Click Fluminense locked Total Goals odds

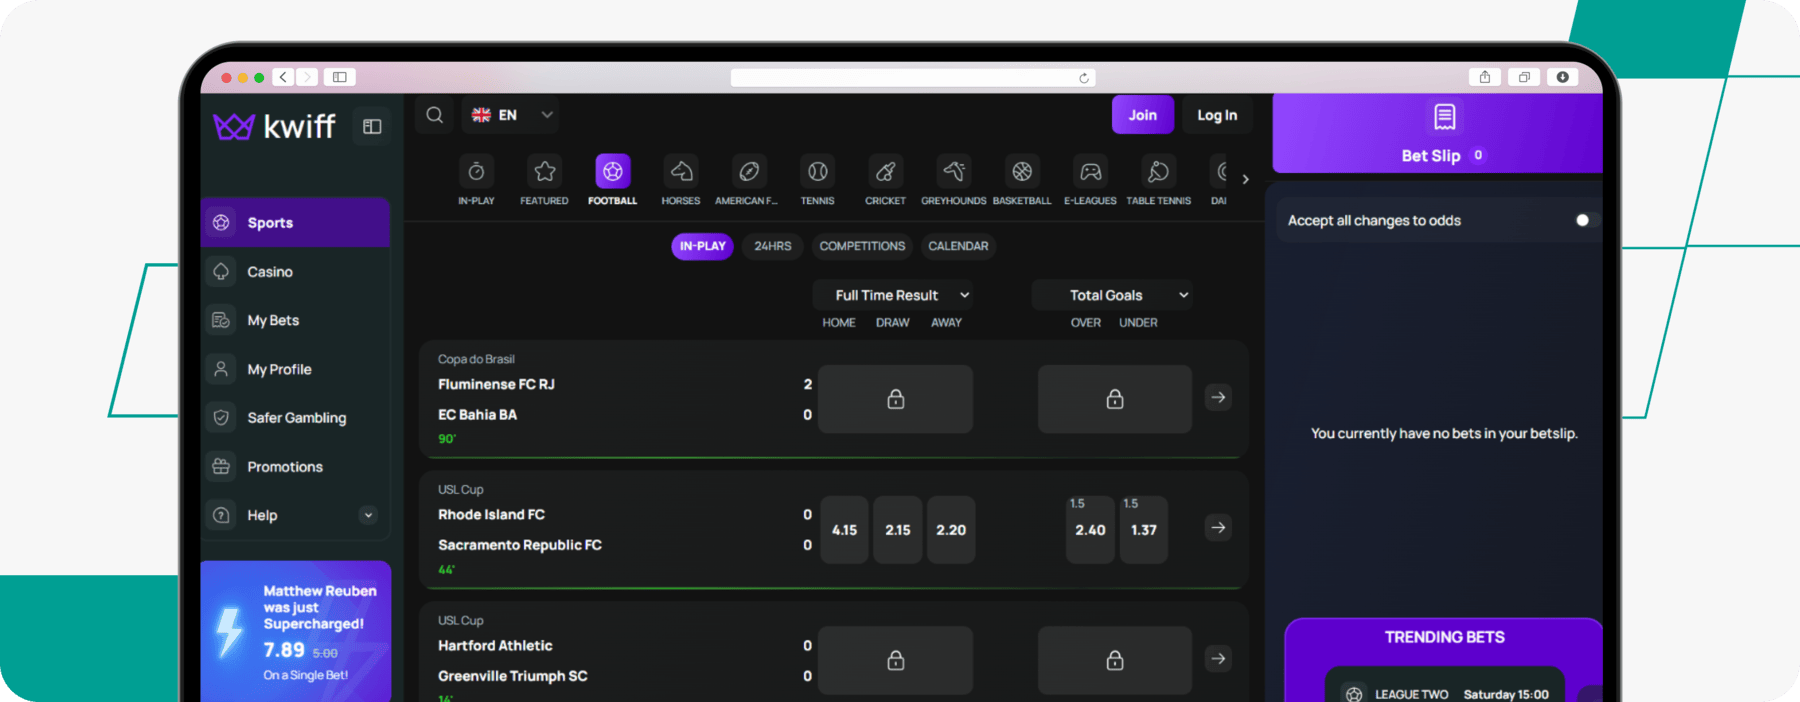click(x=1115, y=399)
